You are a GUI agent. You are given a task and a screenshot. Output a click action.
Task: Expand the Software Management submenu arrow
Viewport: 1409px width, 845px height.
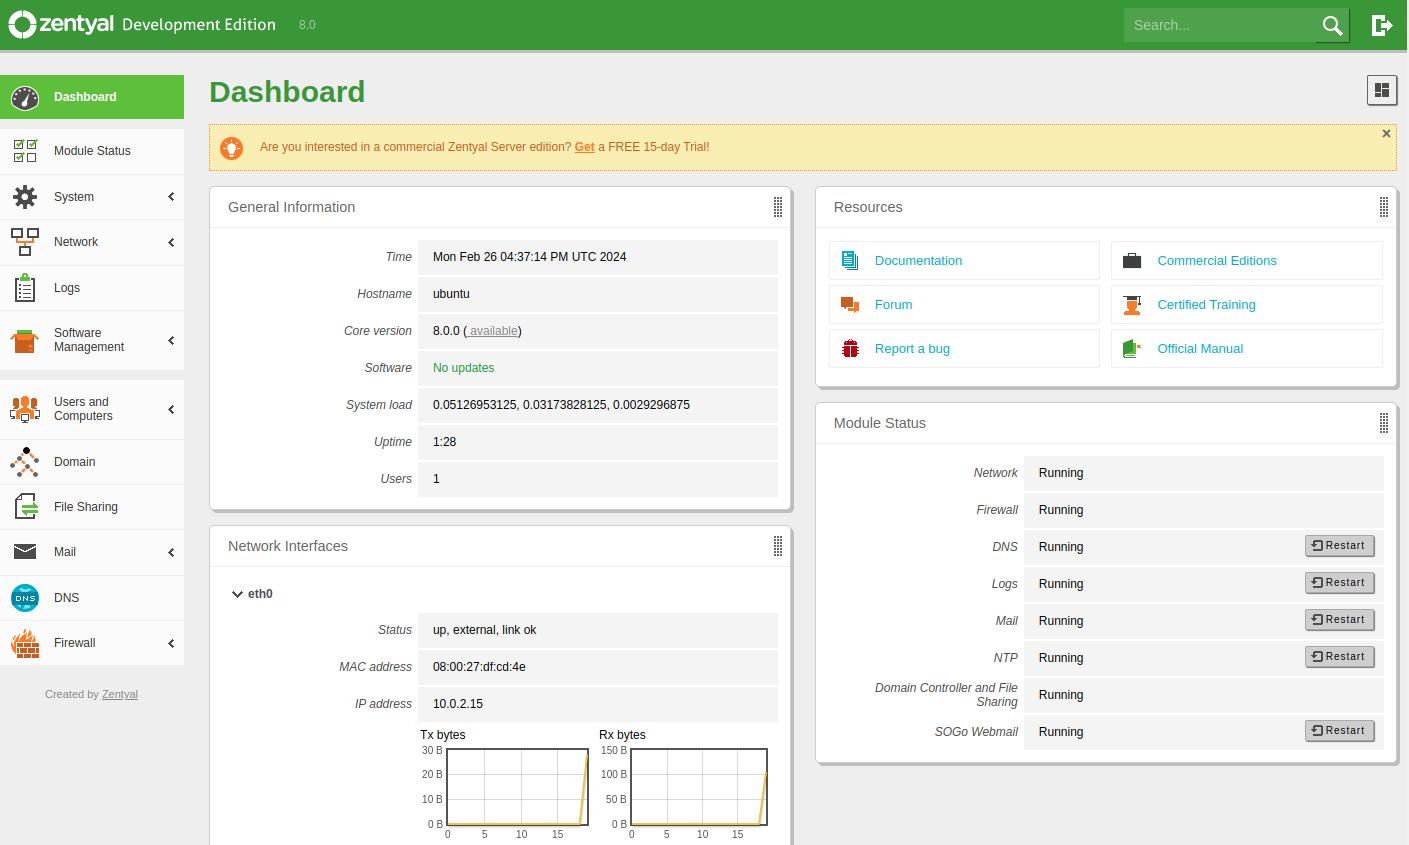coord(171,340)
